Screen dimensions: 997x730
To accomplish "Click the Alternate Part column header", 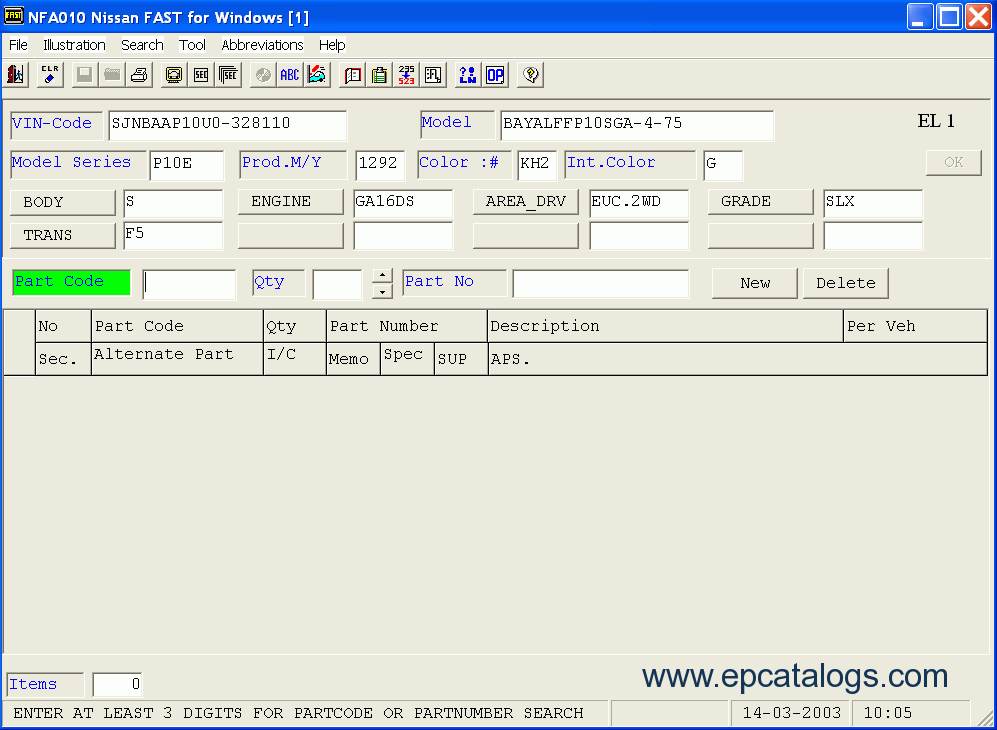I will [177, 359].
